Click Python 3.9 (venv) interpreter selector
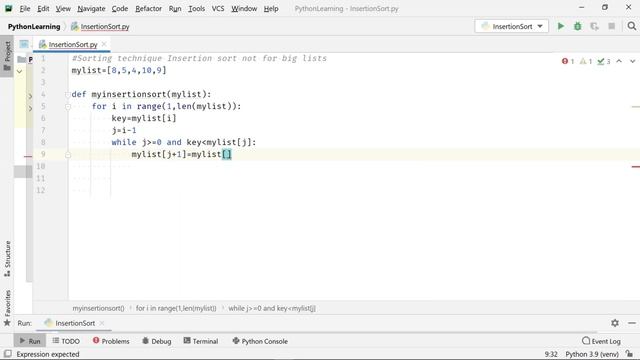 tap(592, 354)
